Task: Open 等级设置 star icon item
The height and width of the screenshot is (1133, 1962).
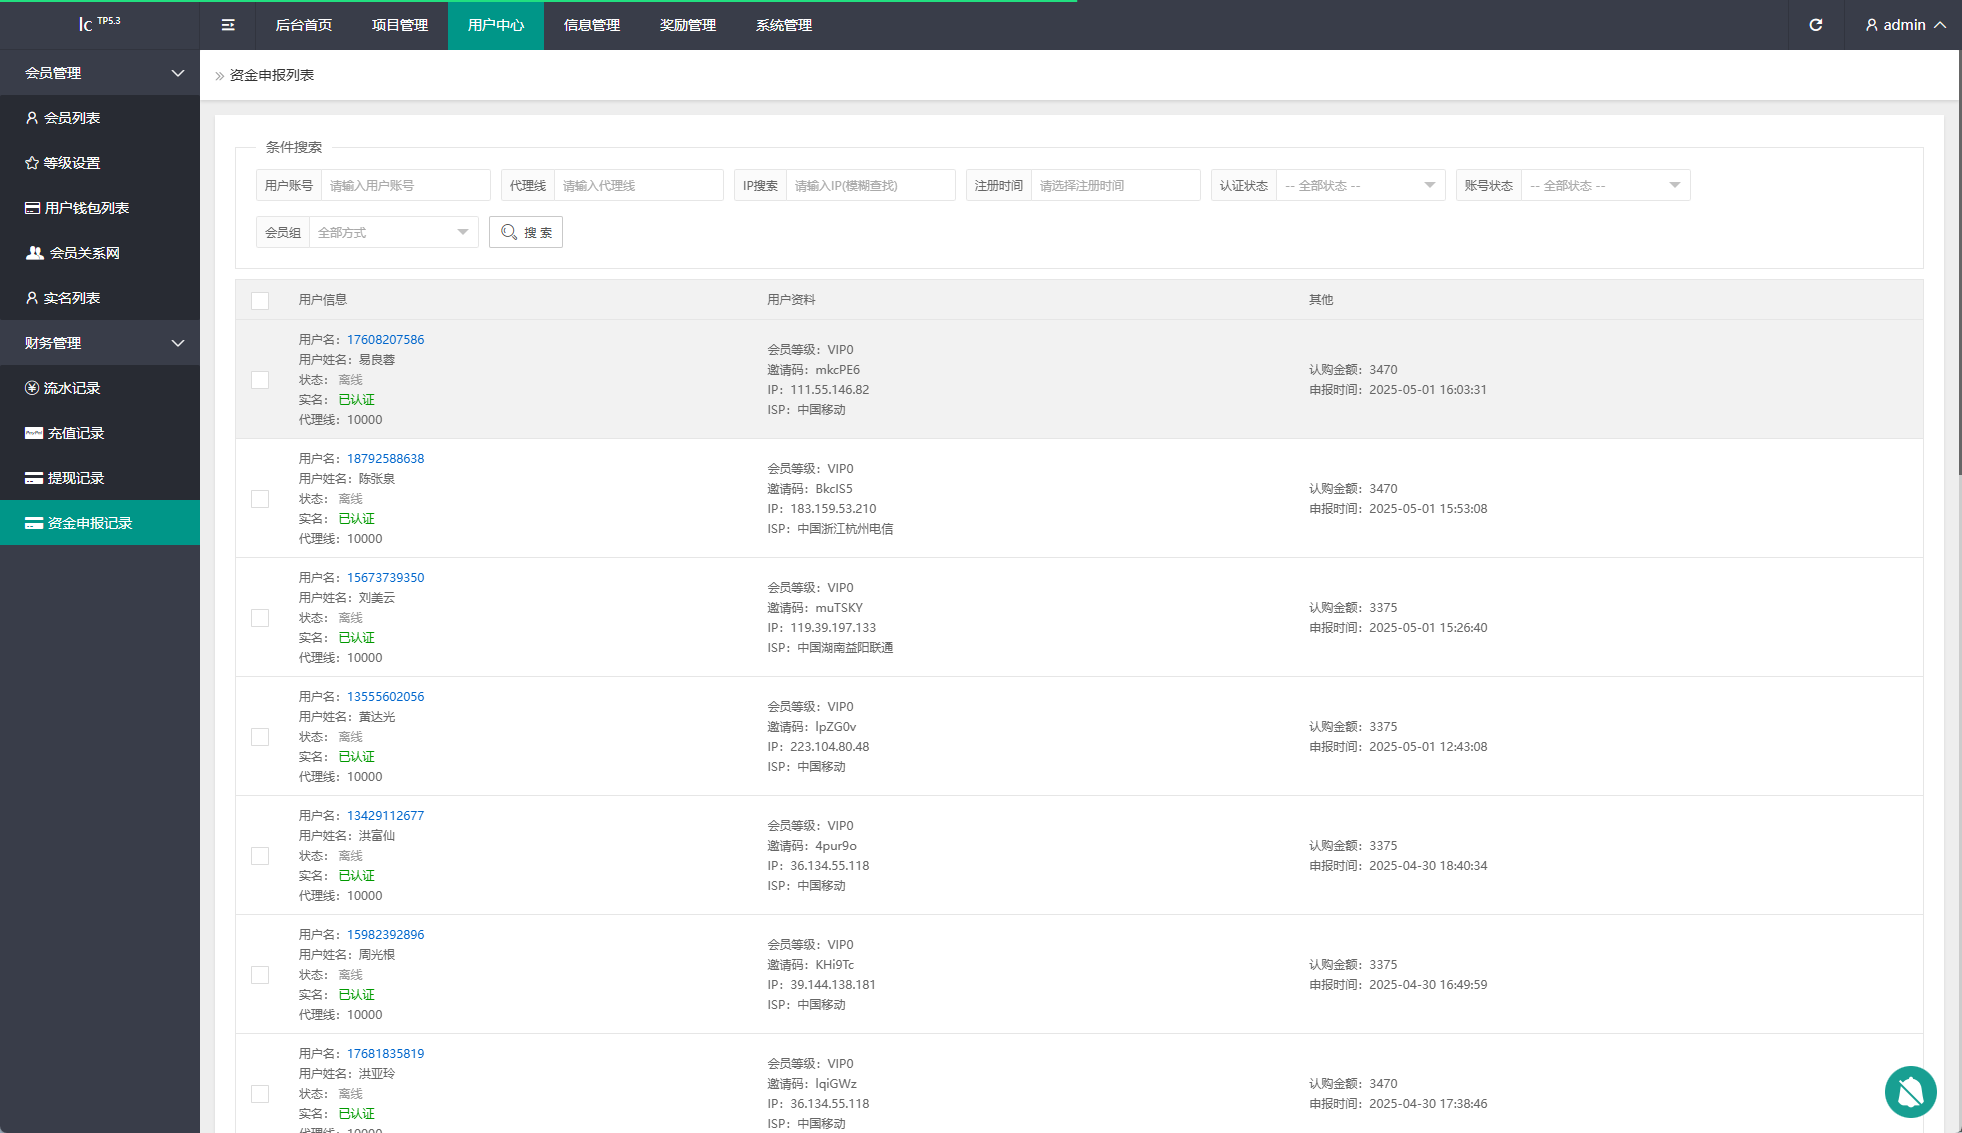Action: 32,163
